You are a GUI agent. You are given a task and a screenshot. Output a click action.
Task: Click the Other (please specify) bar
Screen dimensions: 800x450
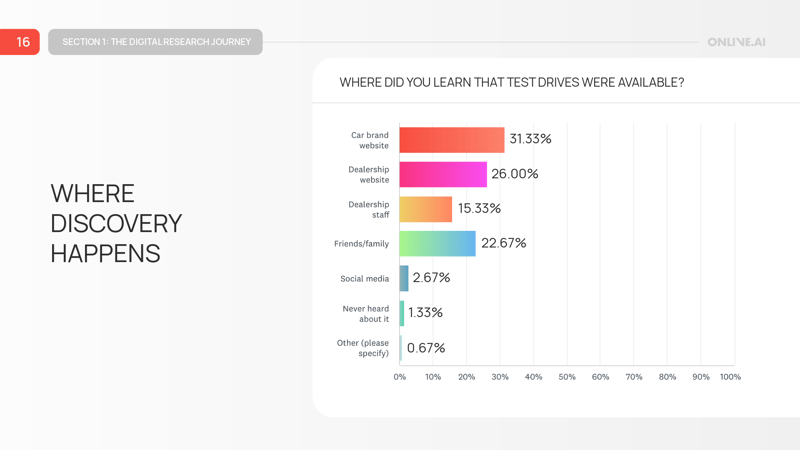tap(401, 348)
